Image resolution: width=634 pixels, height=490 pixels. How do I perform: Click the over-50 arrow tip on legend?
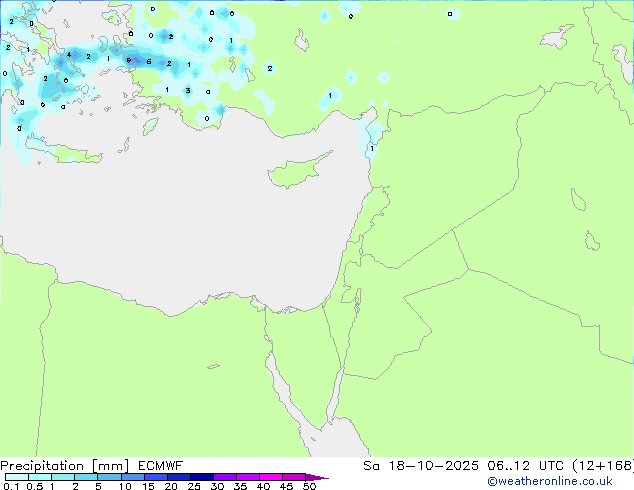pos(317,477)
